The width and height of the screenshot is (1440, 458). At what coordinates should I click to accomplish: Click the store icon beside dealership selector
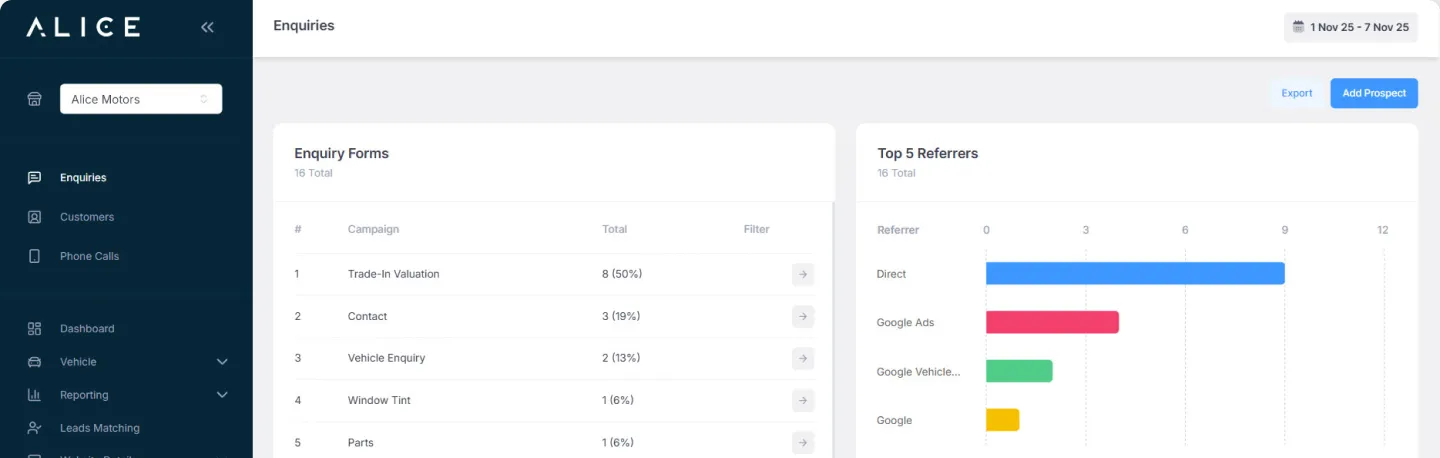click(34, 99)
